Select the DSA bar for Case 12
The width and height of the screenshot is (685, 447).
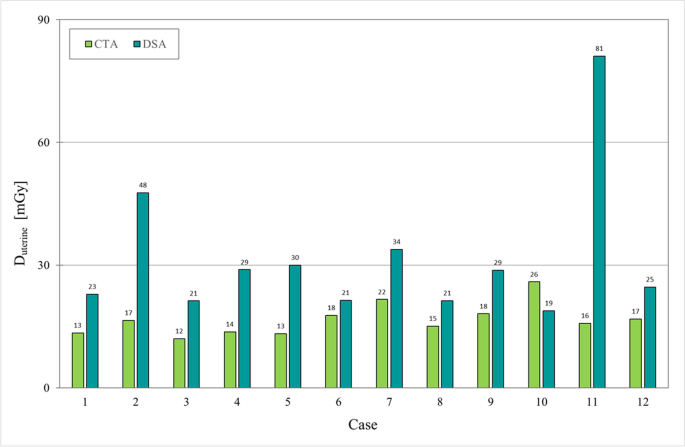click(650, 337)
